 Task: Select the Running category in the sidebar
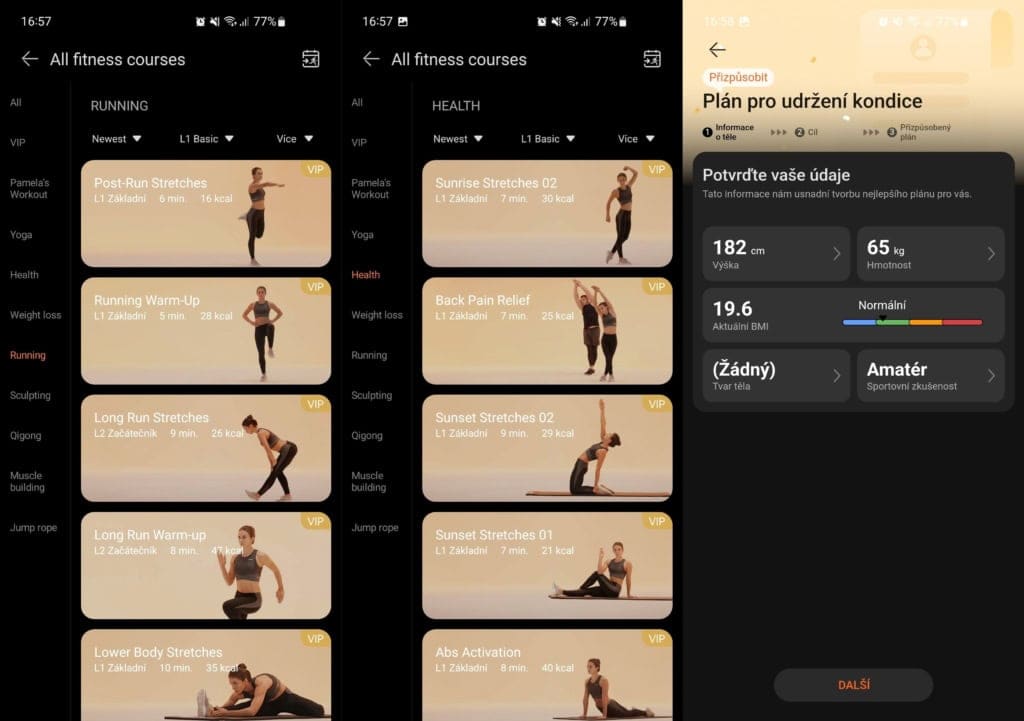pos(27,355)
